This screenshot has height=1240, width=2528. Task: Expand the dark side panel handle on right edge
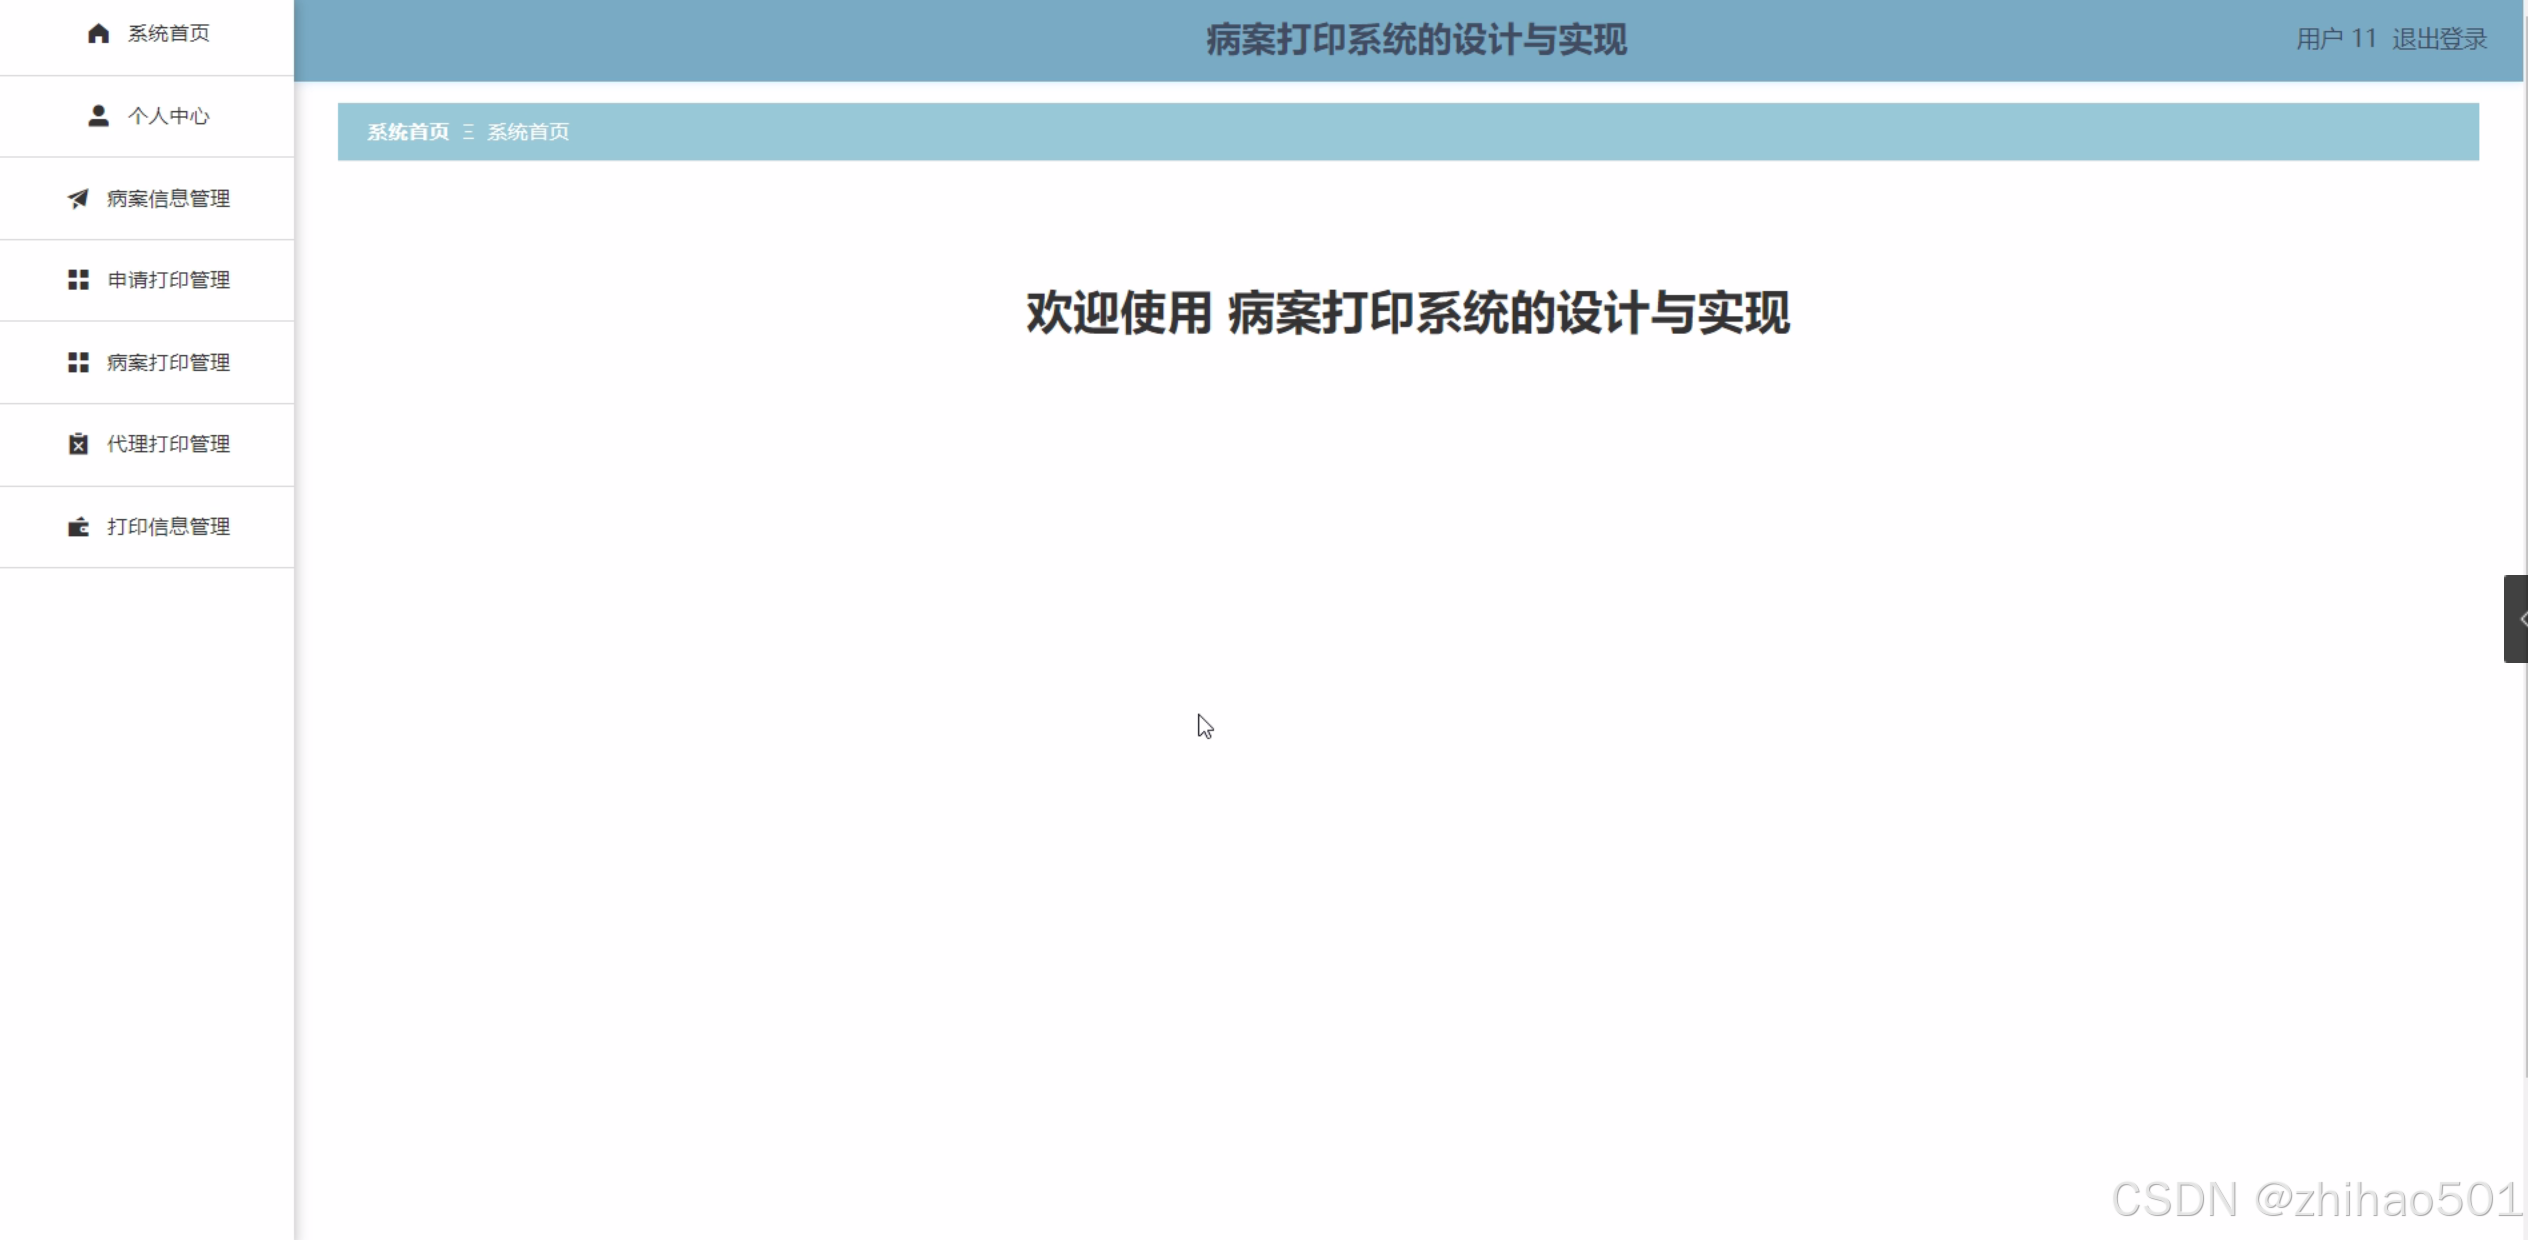click(2516, 619)
